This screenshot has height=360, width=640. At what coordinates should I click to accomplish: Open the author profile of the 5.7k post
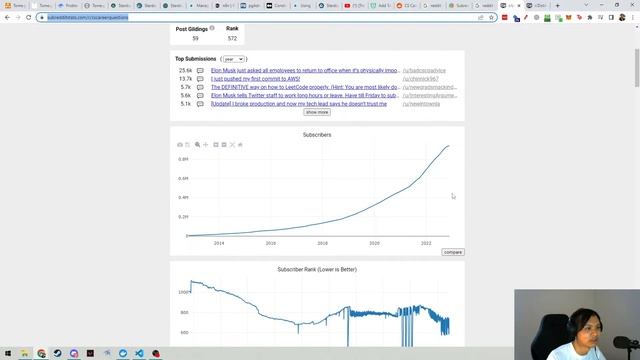(x=430, y=87)
